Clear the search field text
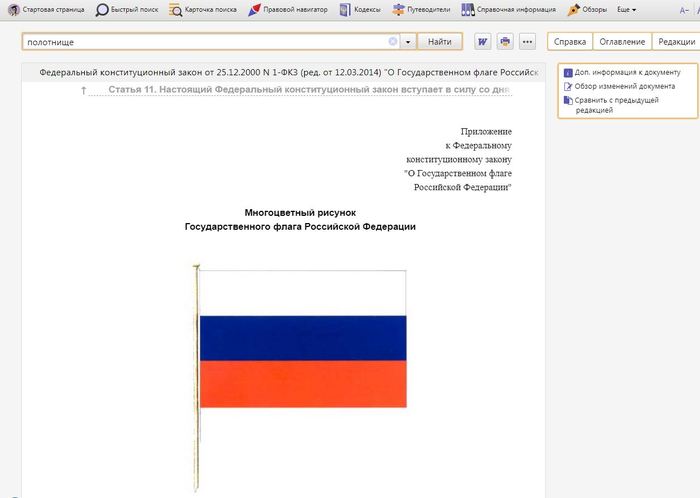Image resolution: width=700 pixels, height=498 pixels. pos(393,43)
